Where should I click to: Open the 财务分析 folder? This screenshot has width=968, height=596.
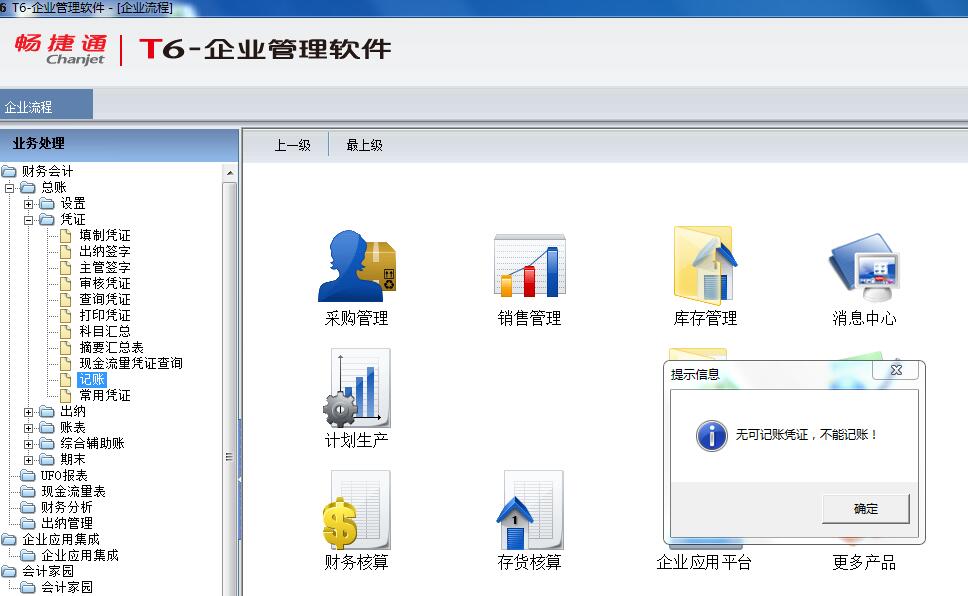pos(67,508)
